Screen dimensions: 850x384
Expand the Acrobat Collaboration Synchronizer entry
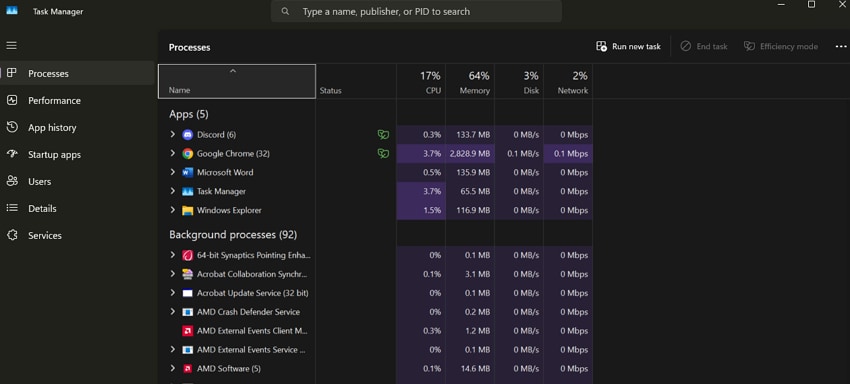(x=172, y=273)
